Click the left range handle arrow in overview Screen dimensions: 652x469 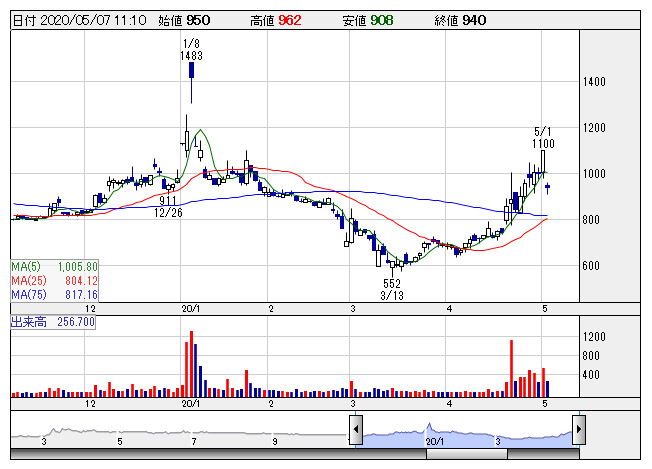pyautogui.click(x=354, y=431)
